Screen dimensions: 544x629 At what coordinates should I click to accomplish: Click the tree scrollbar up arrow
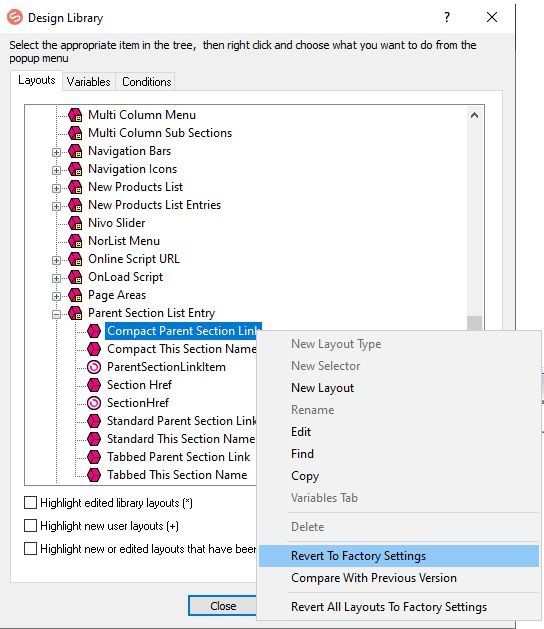[x=475, y=116]
